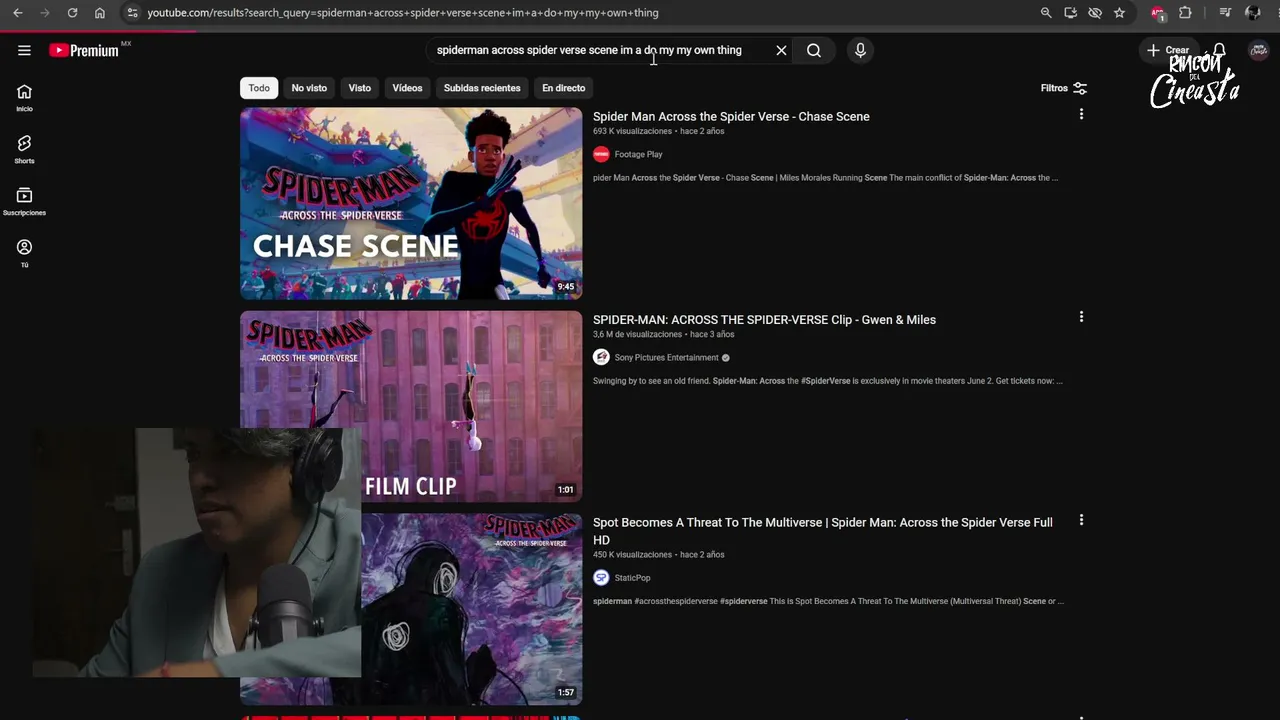Click the magnifying glass search button

(814, 50)
